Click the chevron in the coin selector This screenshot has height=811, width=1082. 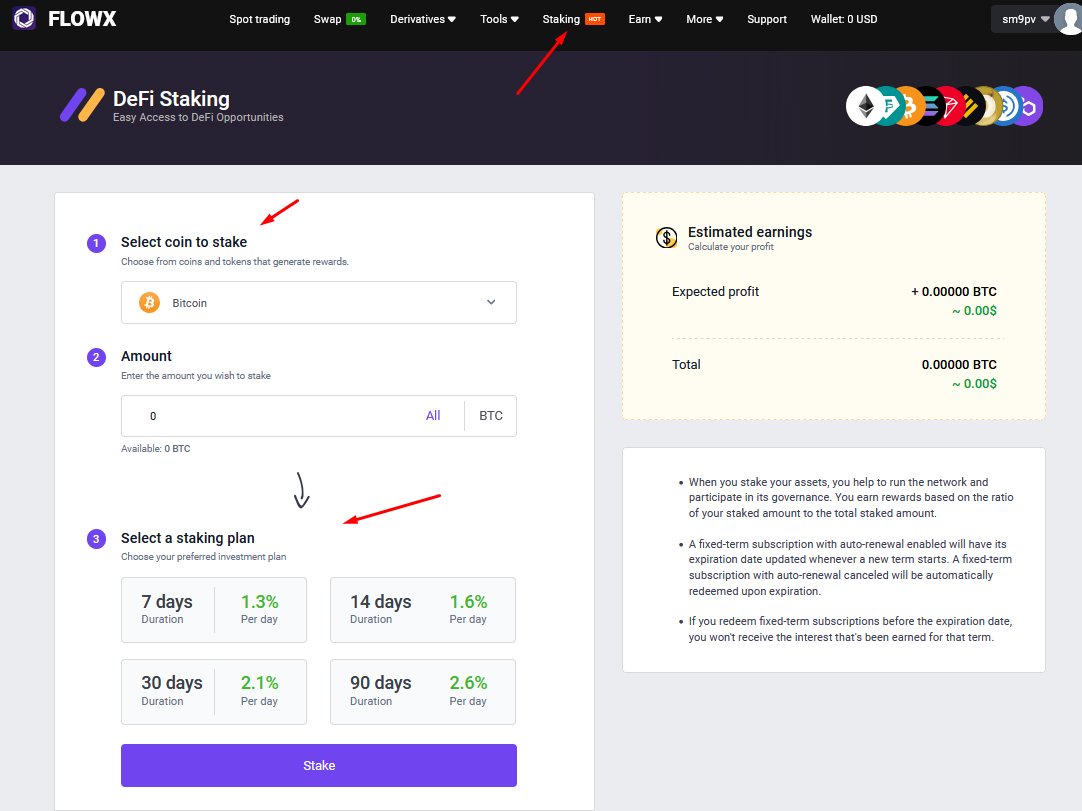(x=491, y=302)
